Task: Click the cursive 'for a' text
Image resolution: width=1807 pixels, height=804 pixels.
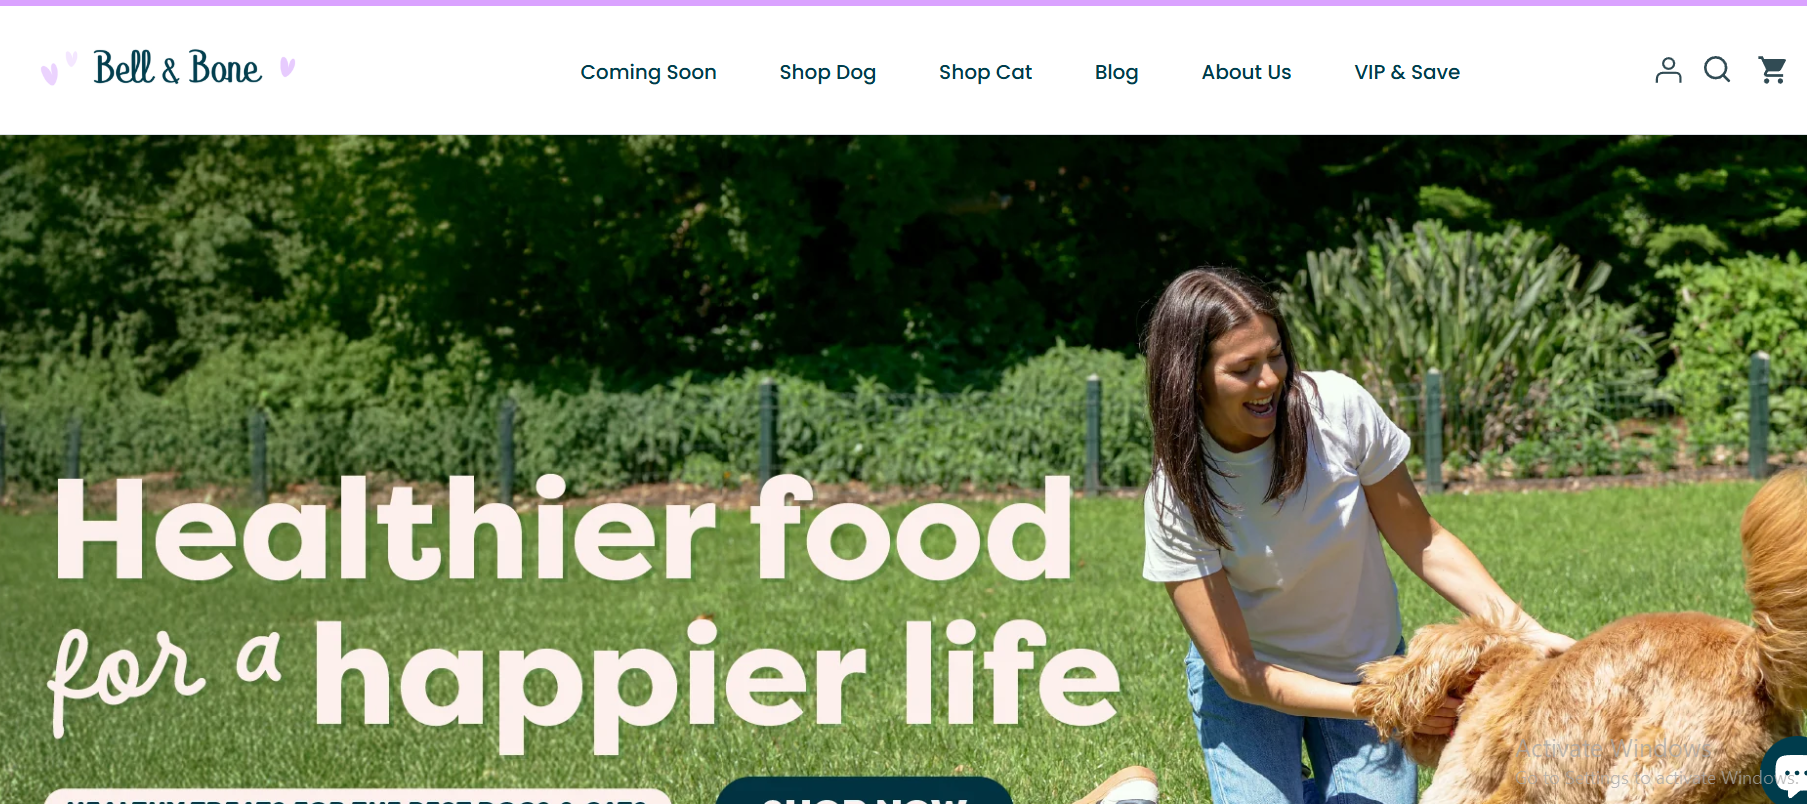Action: 165,677
